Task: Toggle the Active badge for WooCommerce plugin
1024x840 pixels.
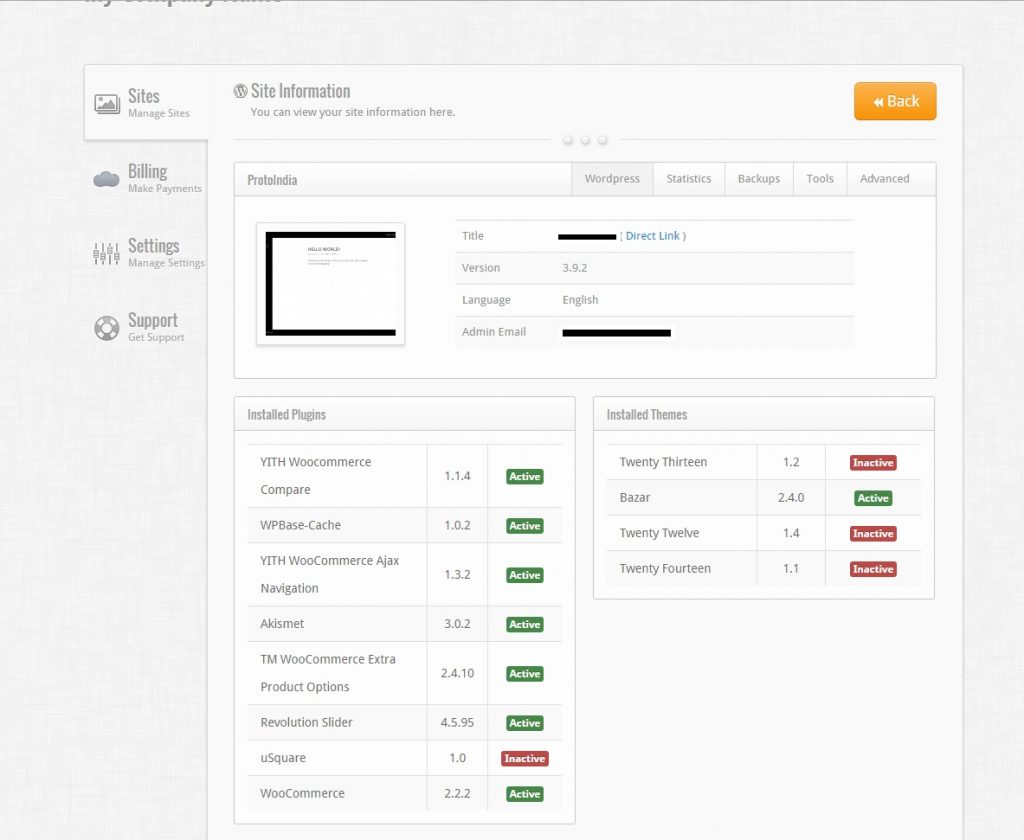Action: click(524, 794)
